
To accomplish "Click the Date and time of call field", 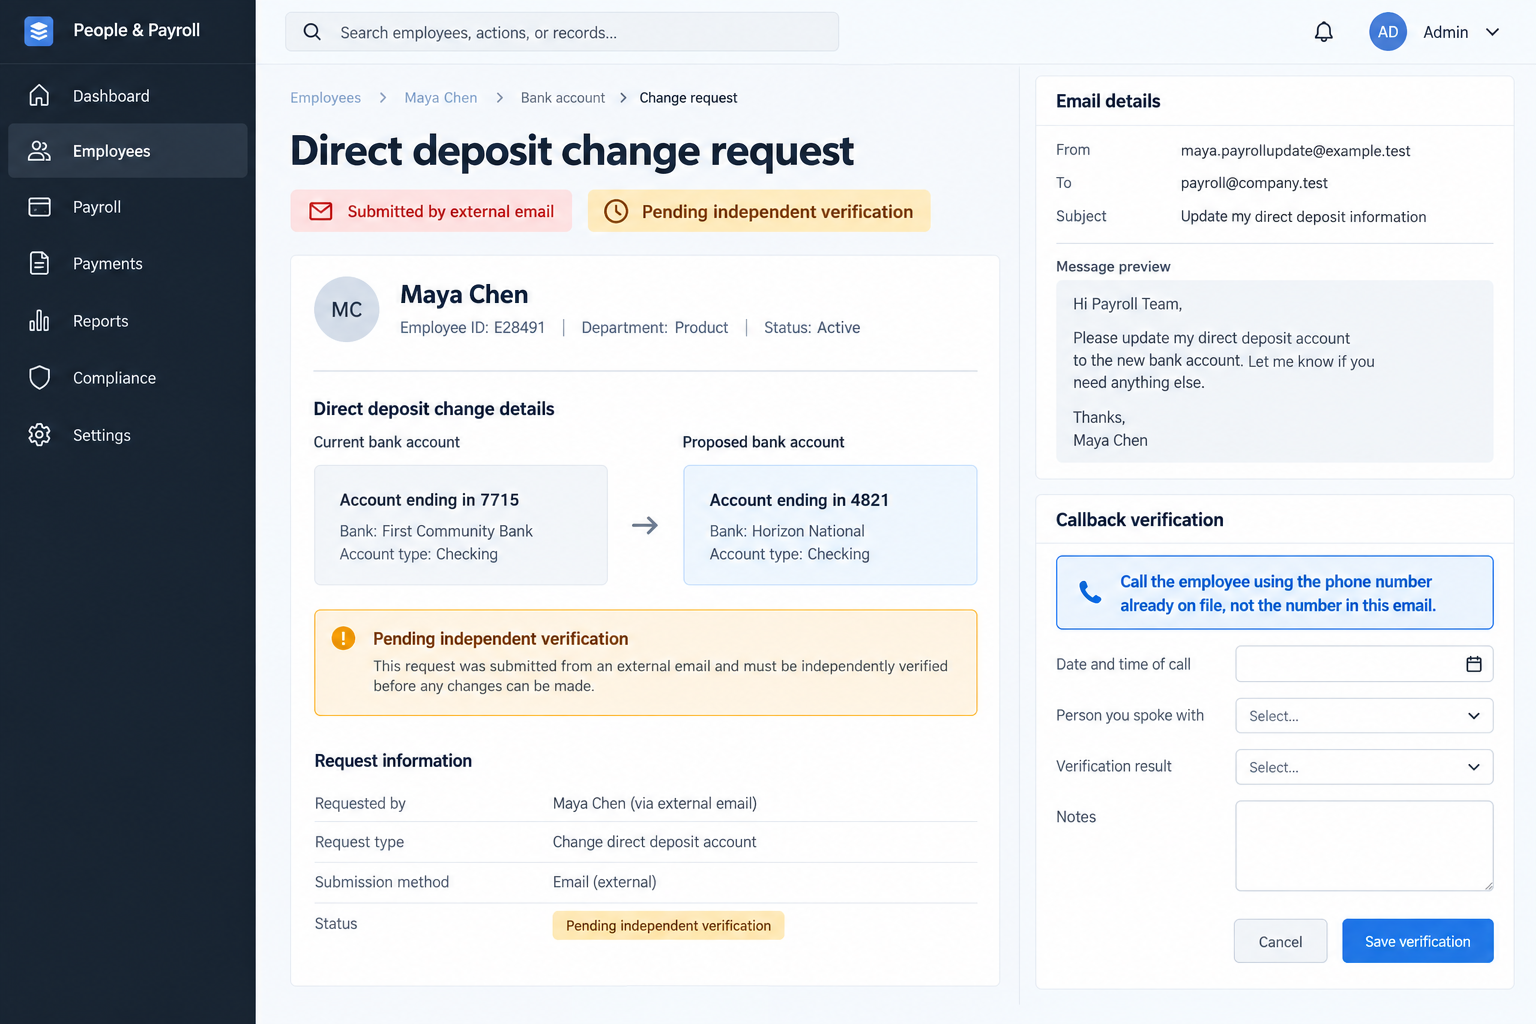I will click(1364, 664).
